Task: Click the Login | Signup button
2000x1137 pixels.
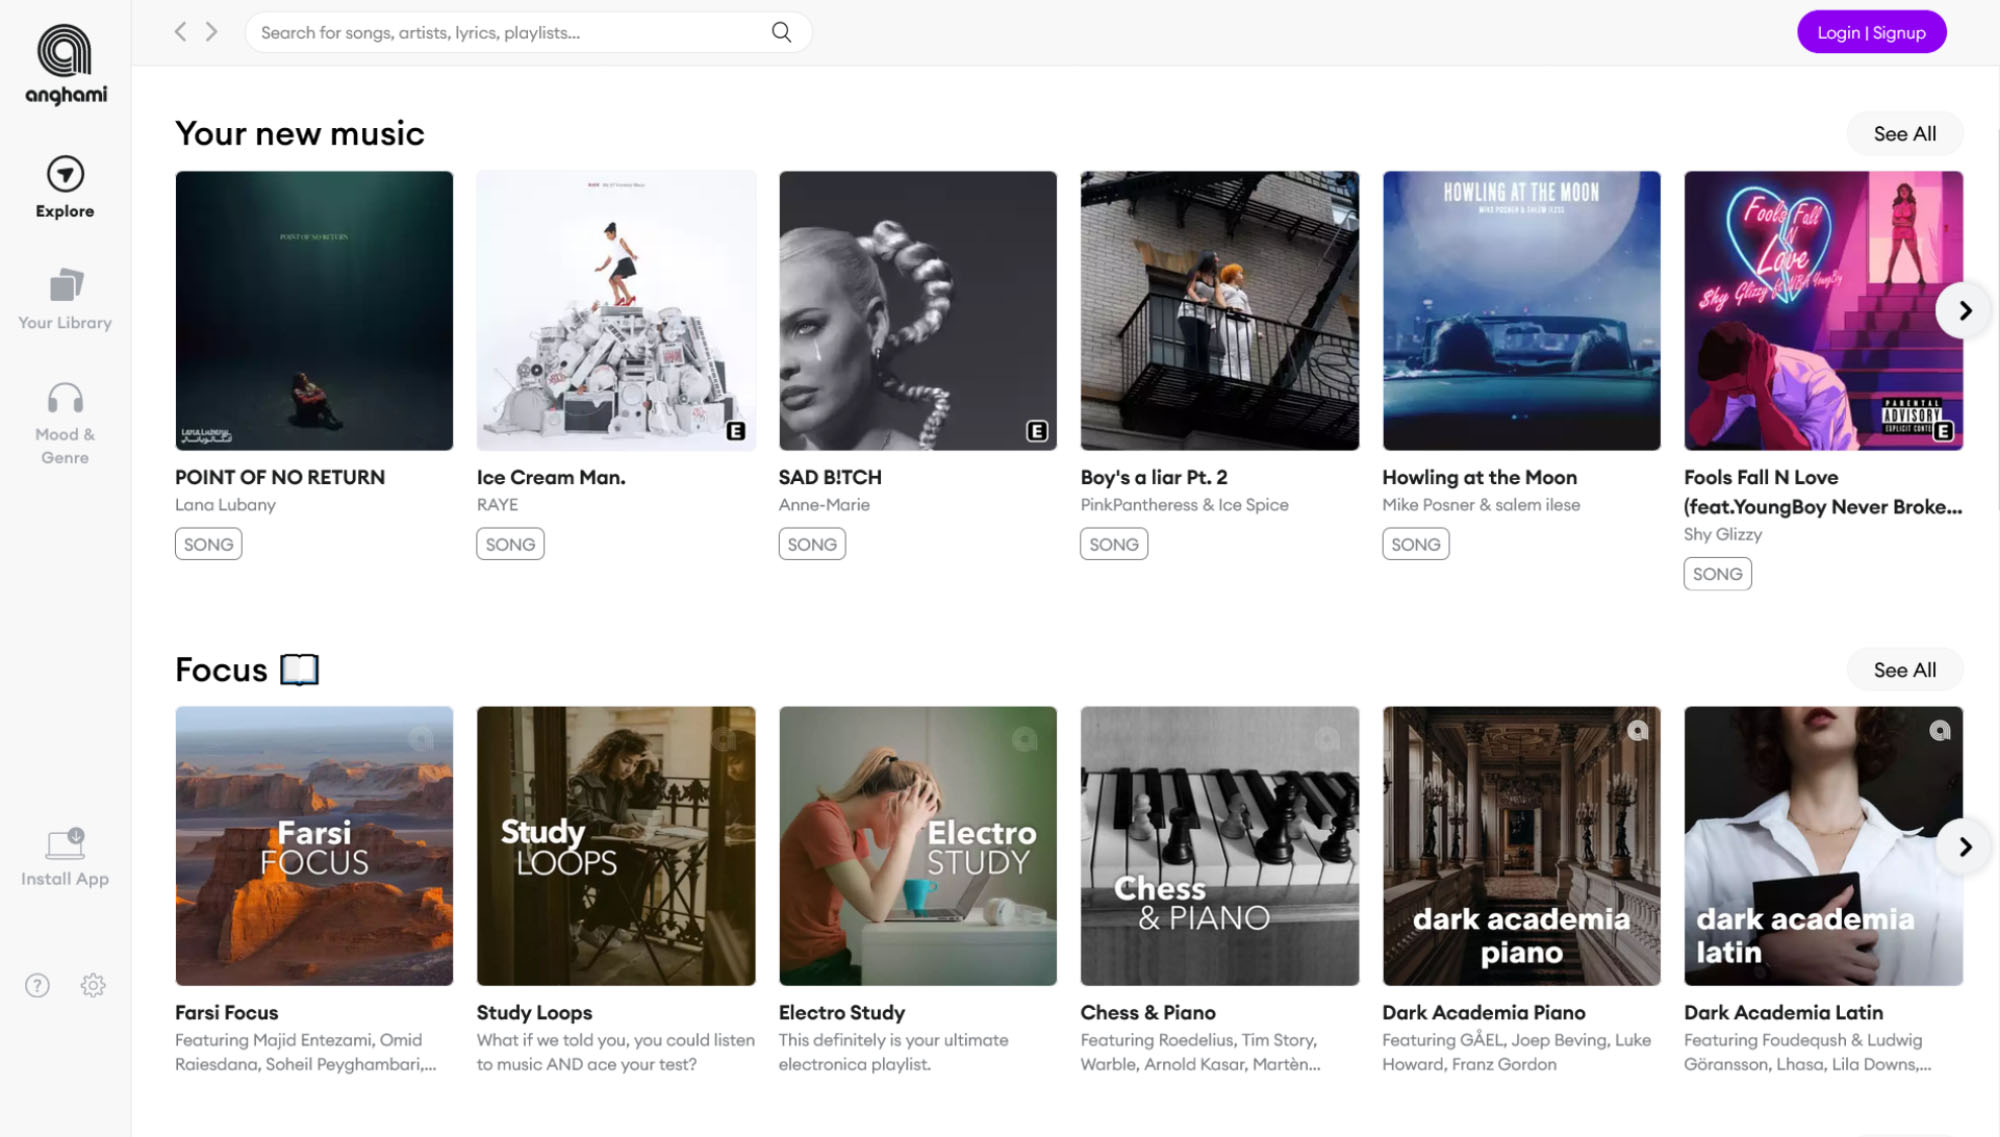Action: click(x=1871, y=32)
